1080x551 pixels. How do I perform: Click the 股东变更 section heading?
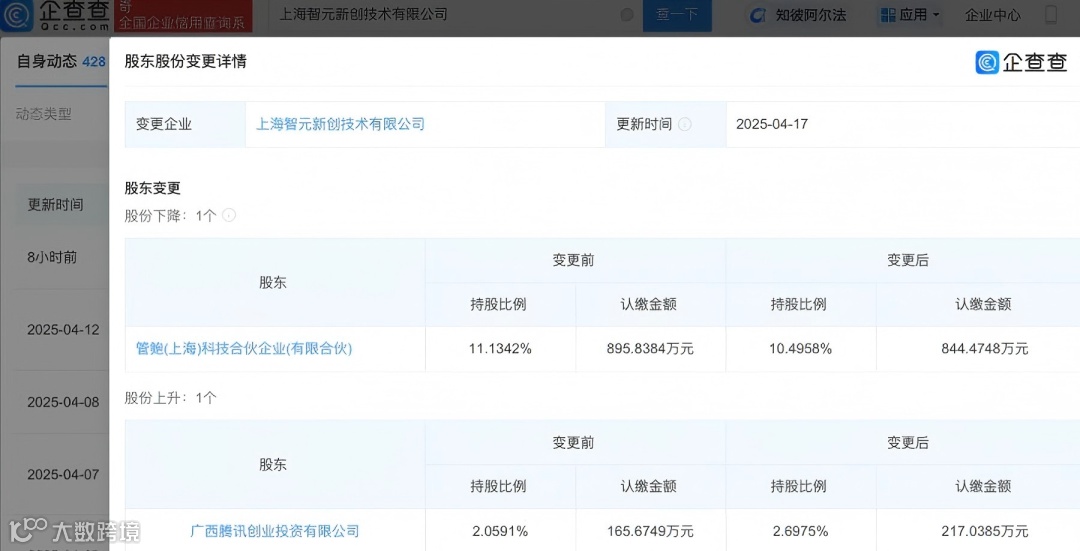152,188
